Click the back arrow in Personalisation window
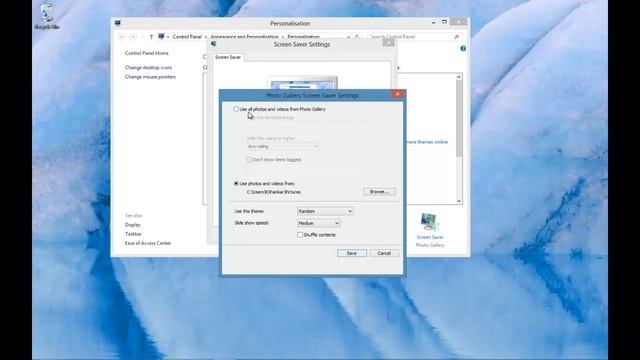The height and width of the screenshot is (360, 640). coord(122,37)
